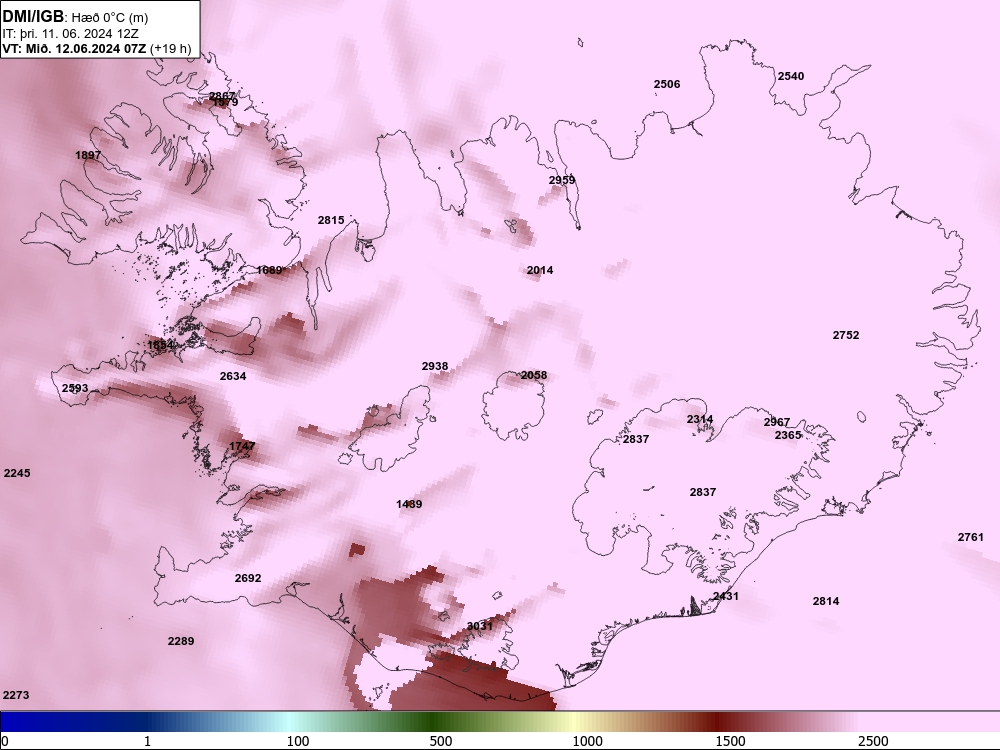Click the 2431 value on the southeast coast

click(x=726, y=596)
